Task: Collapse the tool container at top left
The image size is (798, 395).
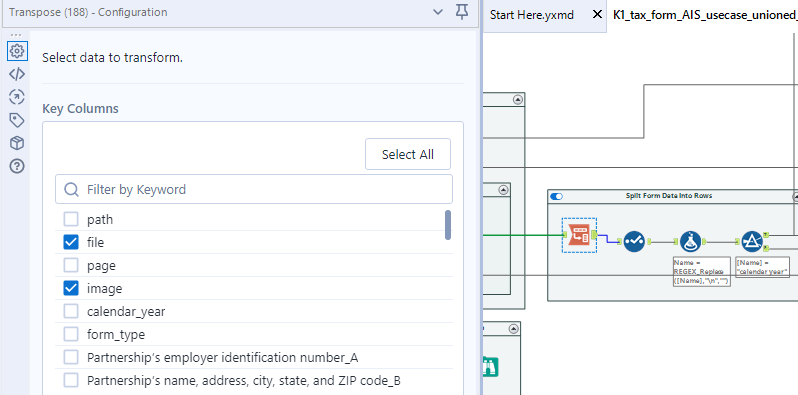Action: 518,100
